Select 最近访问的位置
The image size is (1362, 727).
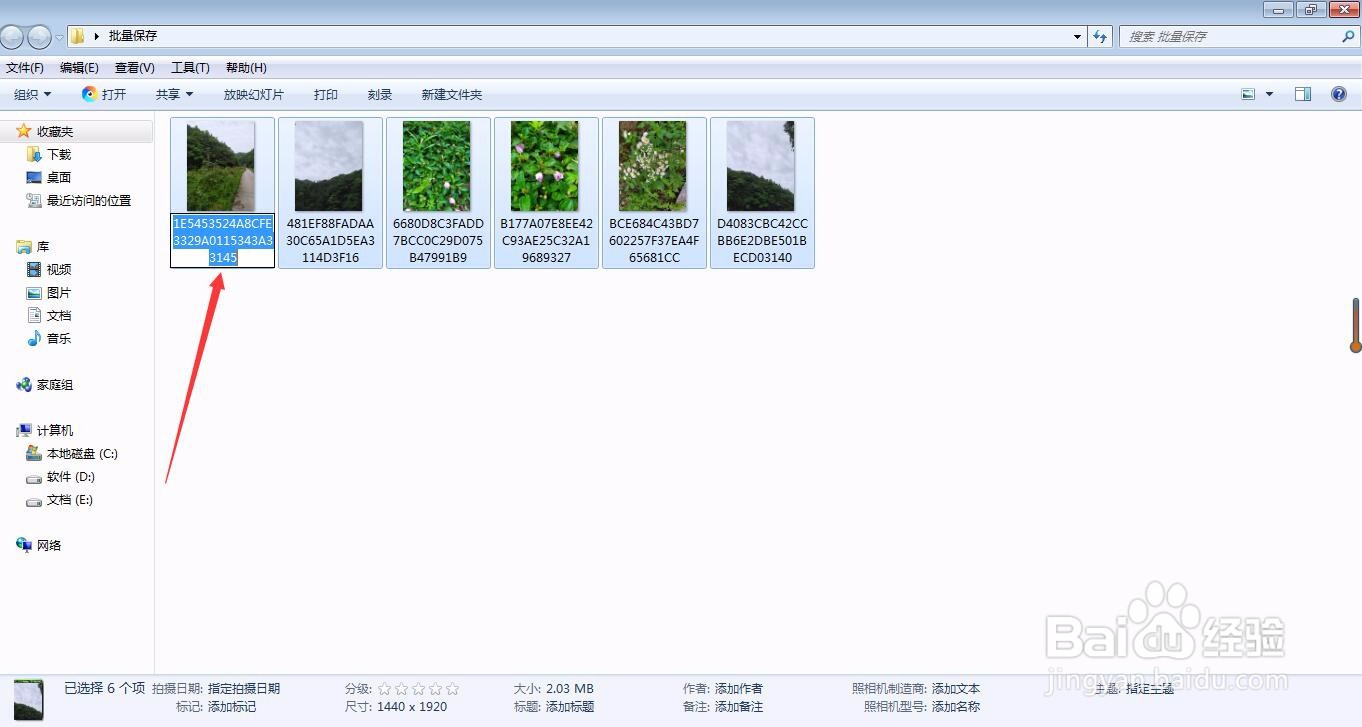pos(89,200)
